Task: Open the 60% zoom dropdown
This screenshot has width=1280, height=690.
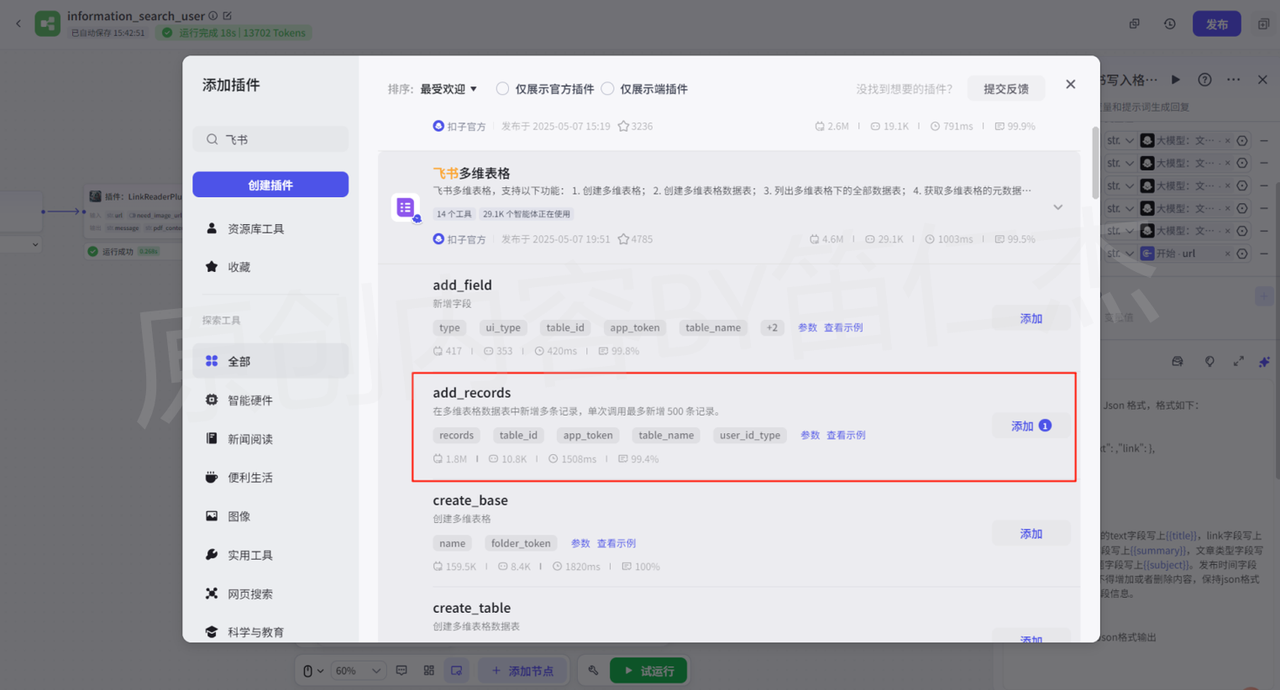Action: [x=359, y=670]
